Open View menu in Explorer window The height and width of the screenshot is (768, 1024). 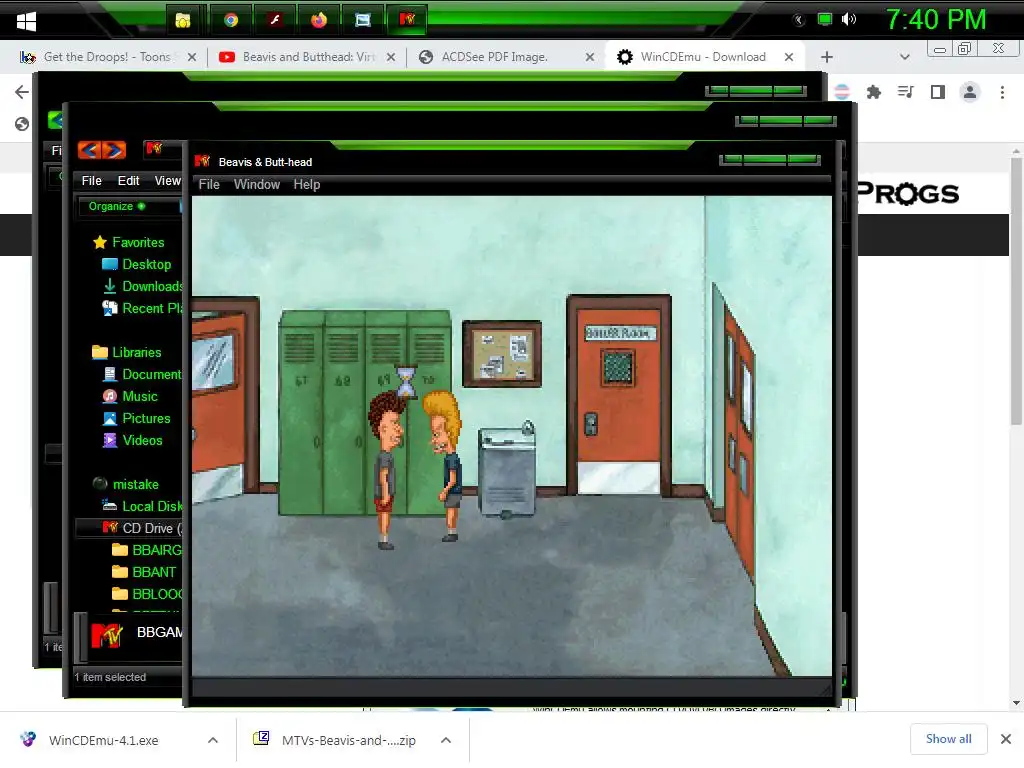(x=167, y=181)
